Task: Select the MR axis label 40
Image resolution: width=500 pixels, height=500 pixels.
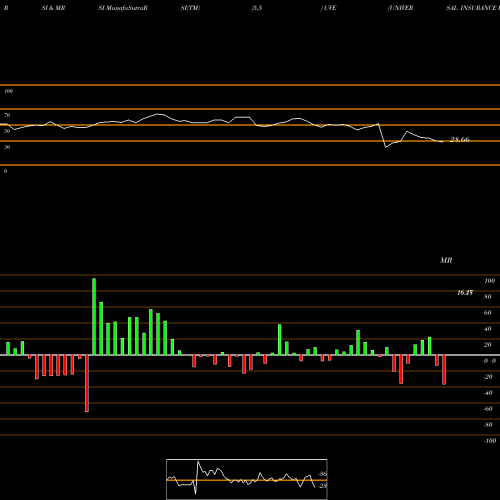Action: [488, 329]
